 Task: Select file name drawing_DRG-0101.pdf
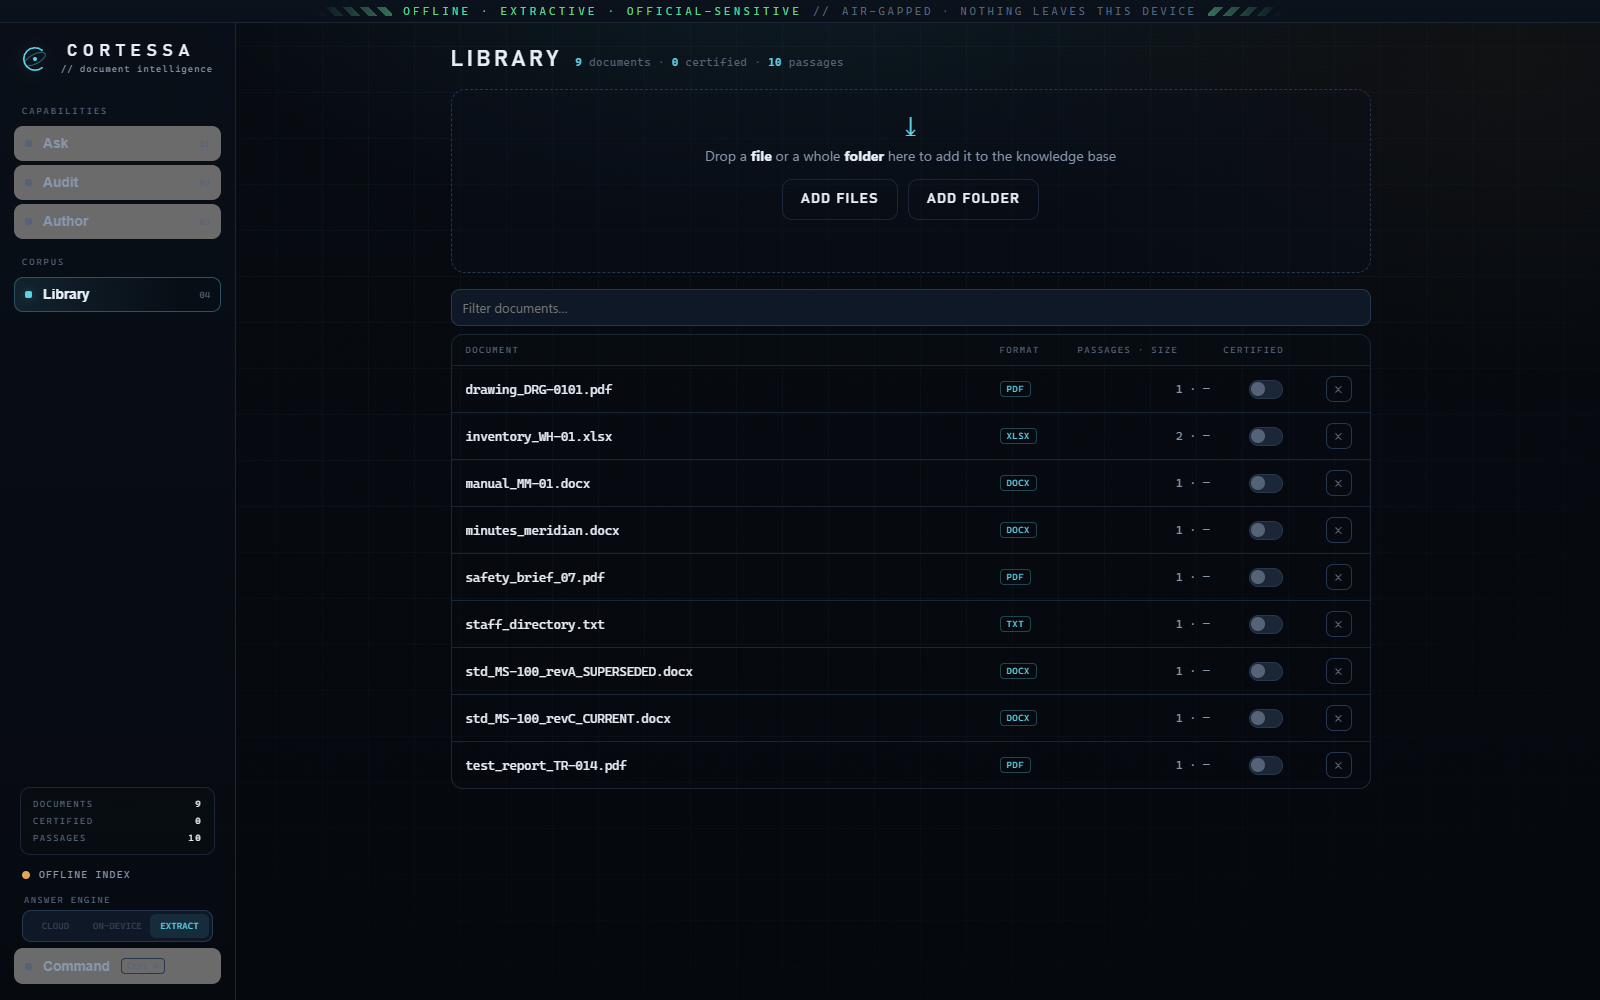pyautogui.click(x=538, y=389)
